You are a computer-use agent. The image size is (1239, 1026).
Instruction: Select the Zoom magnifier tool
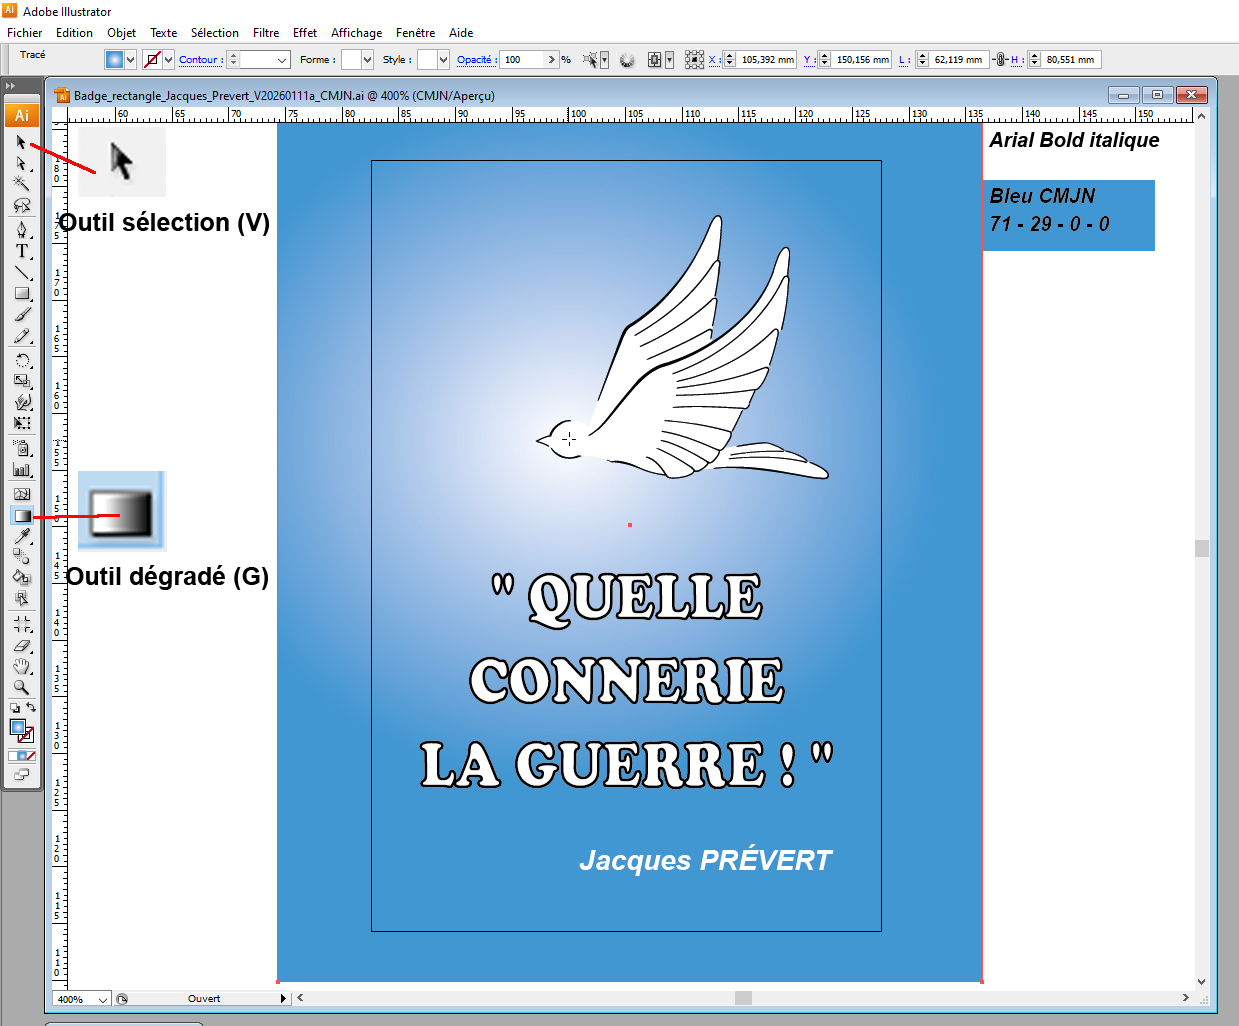click(21, 687)
